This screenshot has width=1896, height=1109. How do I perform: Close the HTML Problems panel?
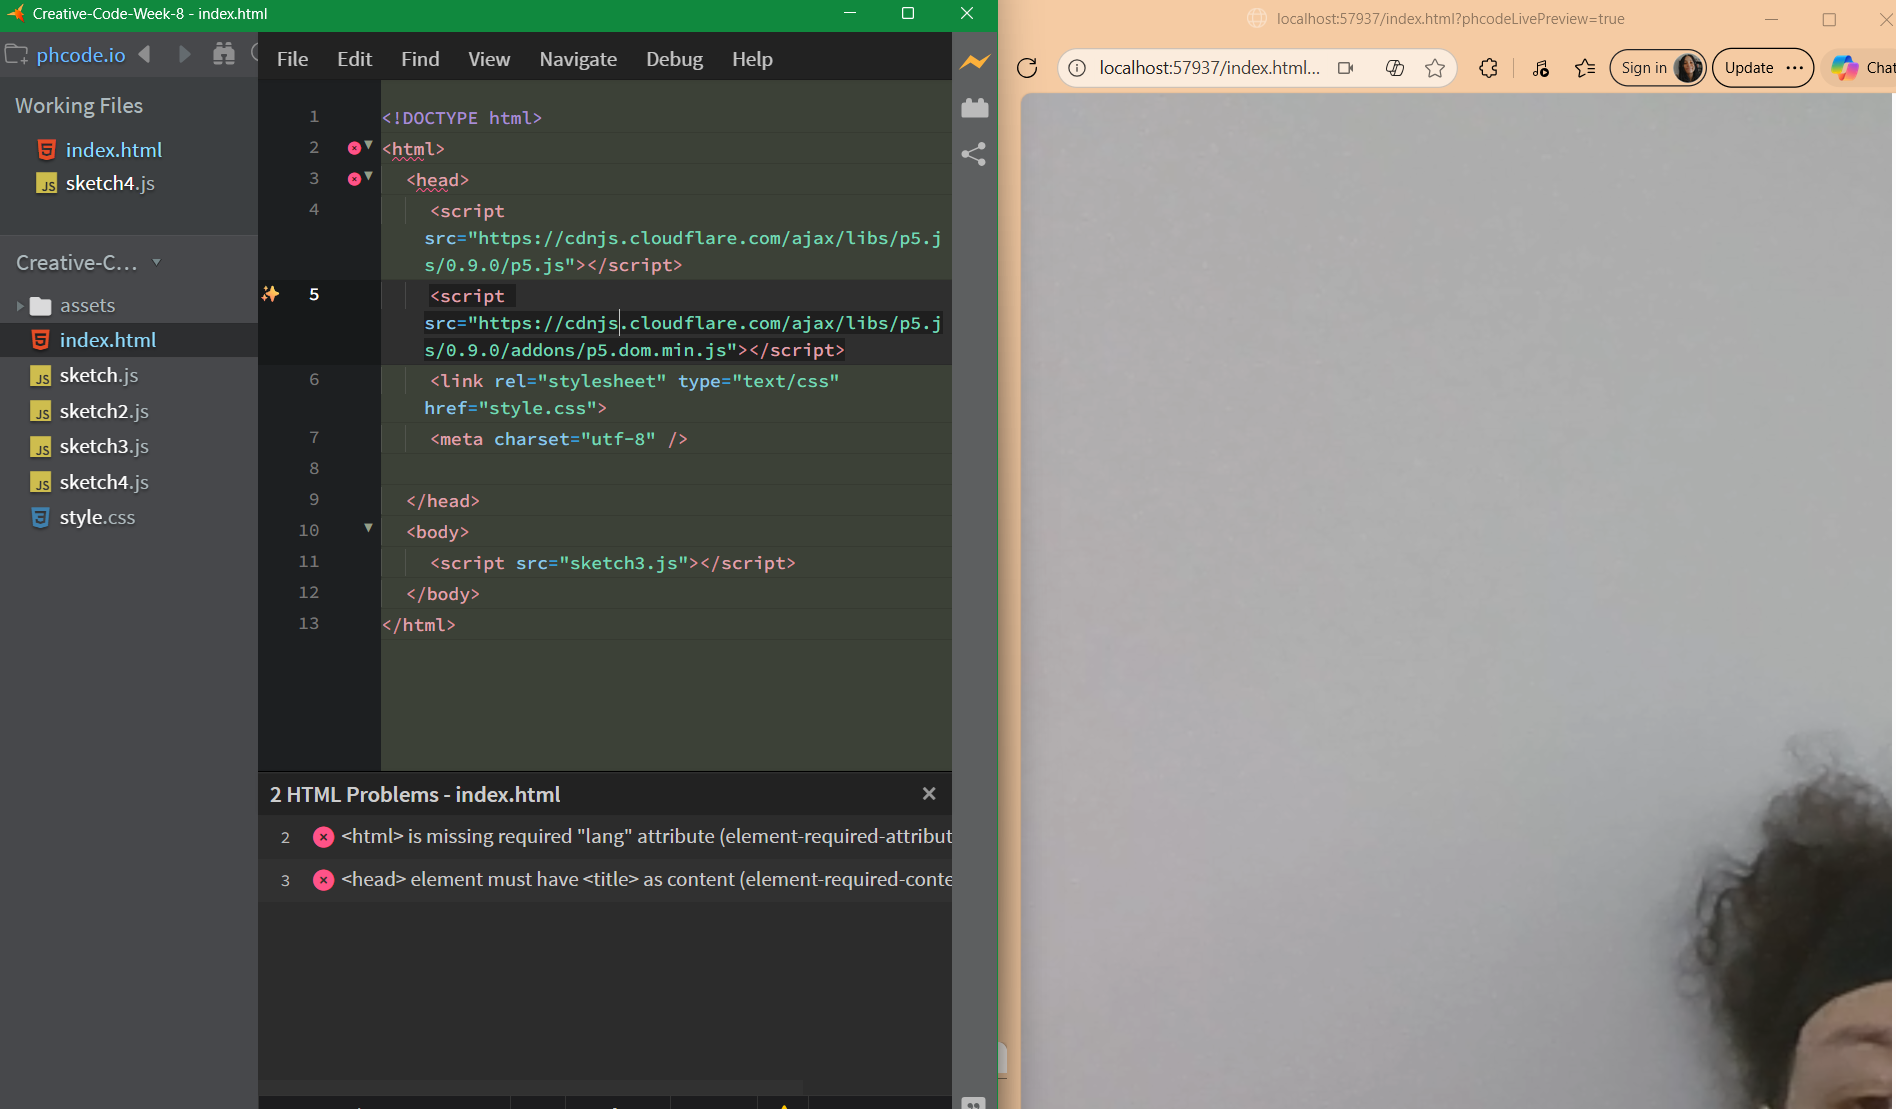pyautogui.click(x=929, y=794)
